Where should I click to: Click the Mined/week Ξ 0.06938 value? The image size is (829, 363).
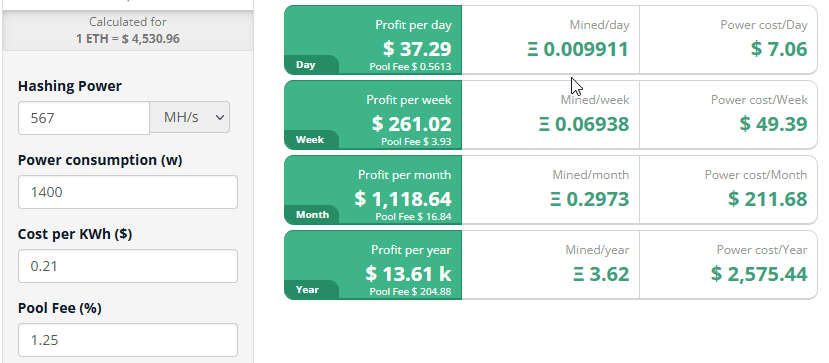pyautogui.click(x=584, y=124)
